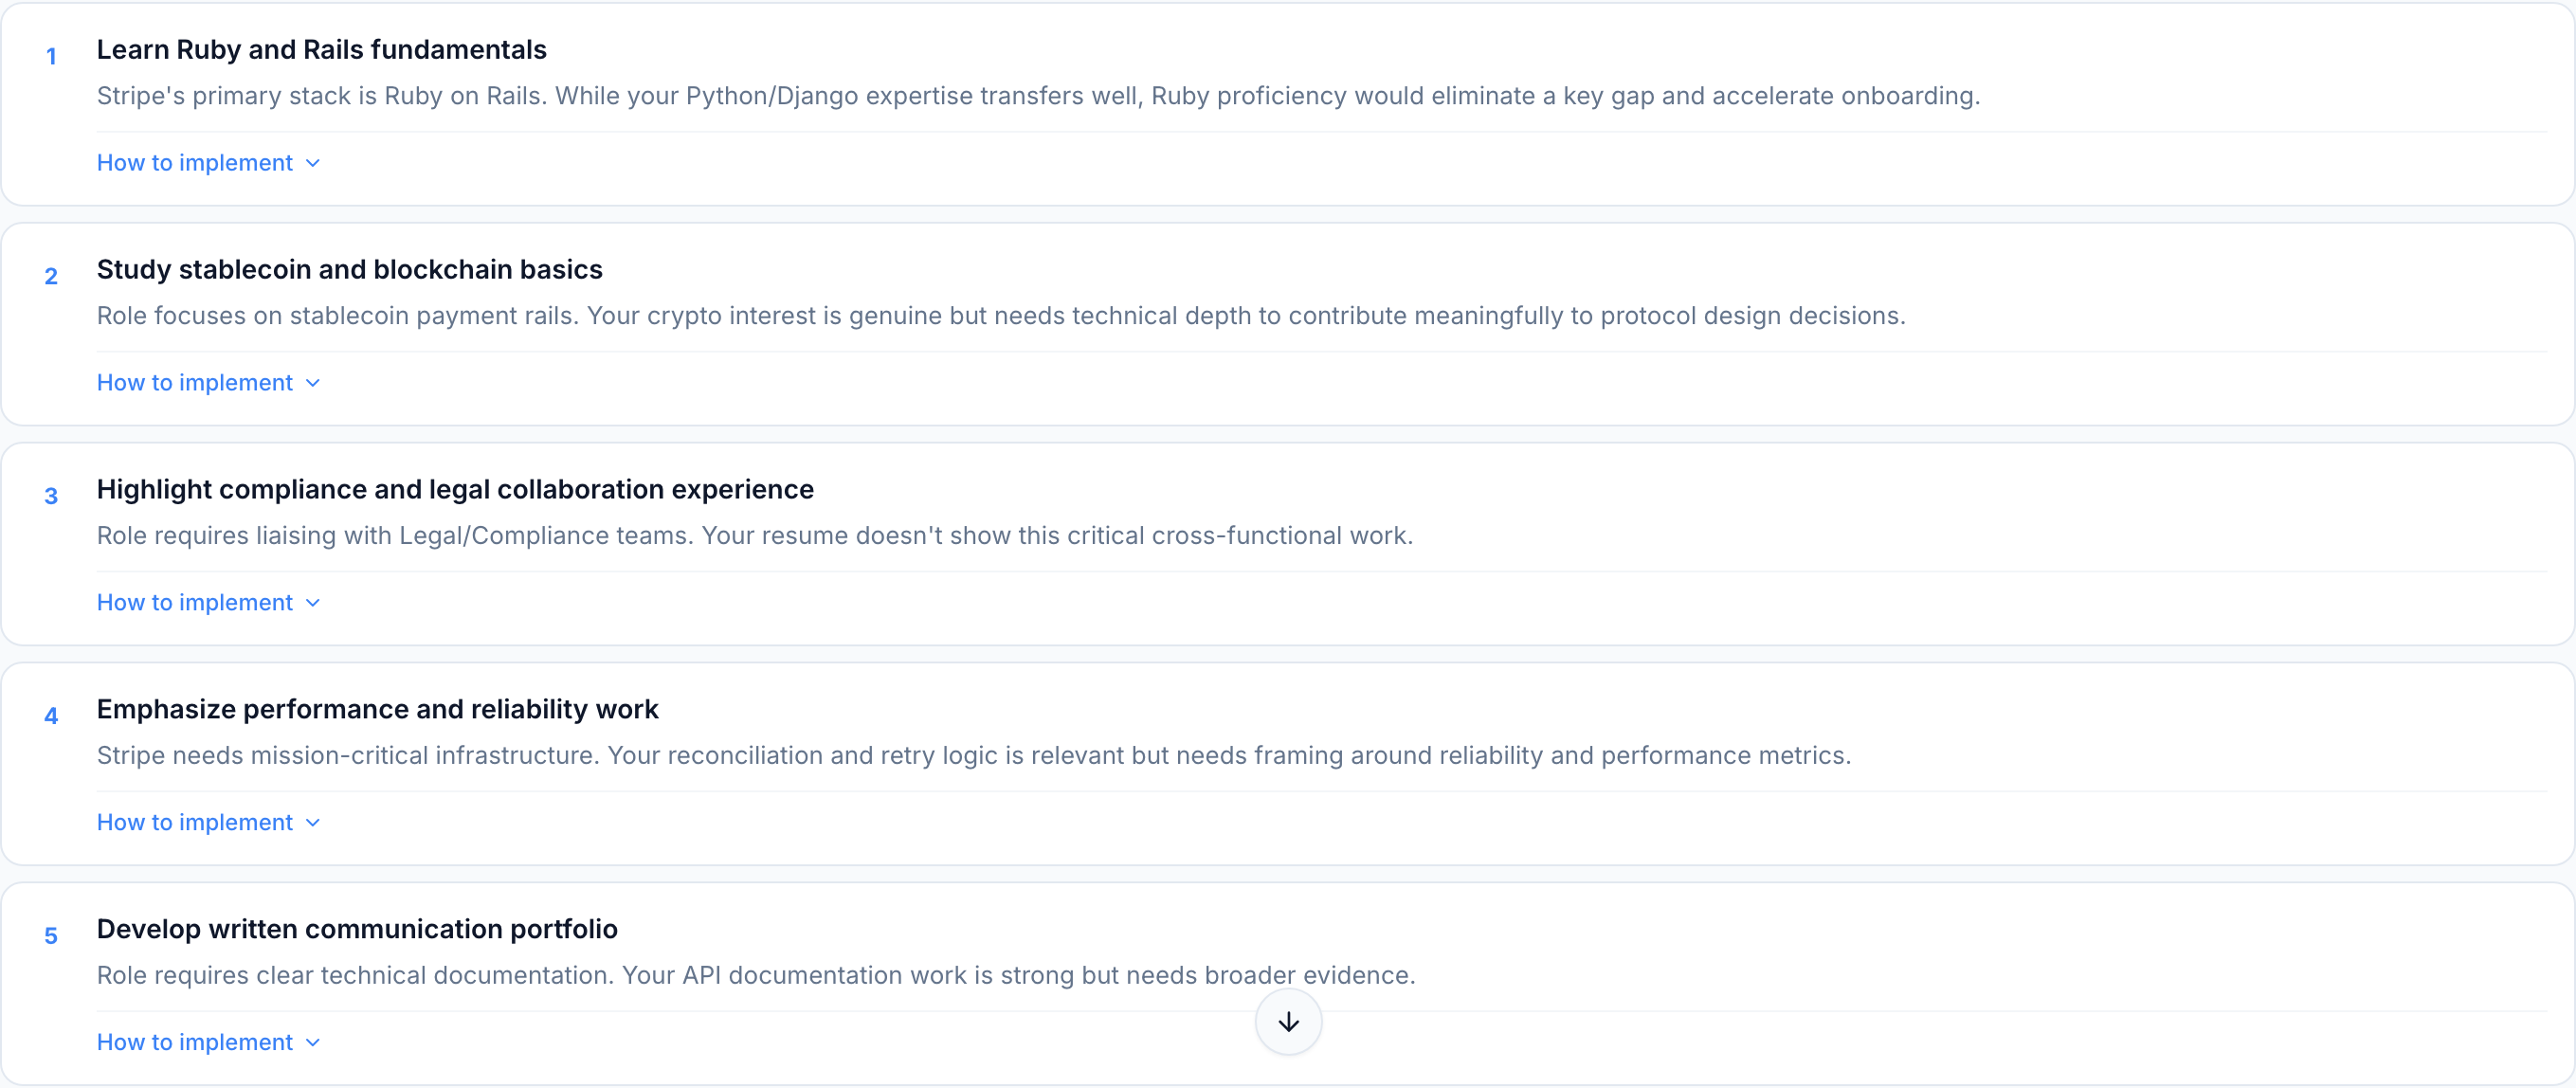
Task: Click chevron beside Ruby and Rails How to implement
Action: tap(313, 163)
